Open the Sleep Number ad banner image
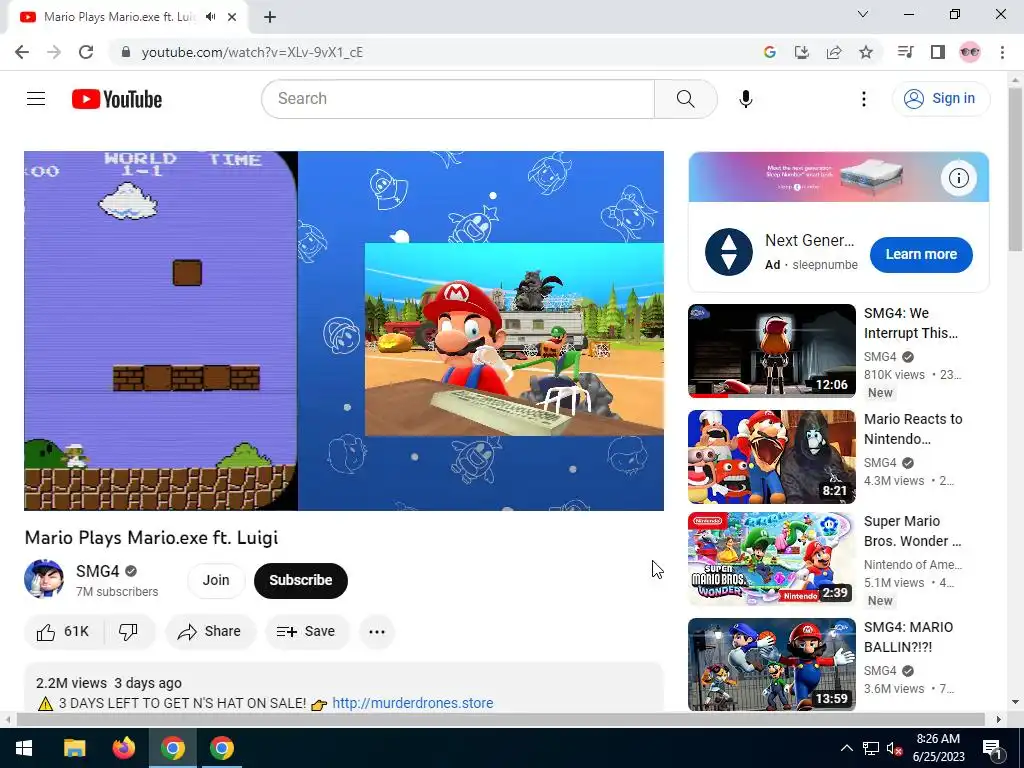 click(x=839, y=177)
